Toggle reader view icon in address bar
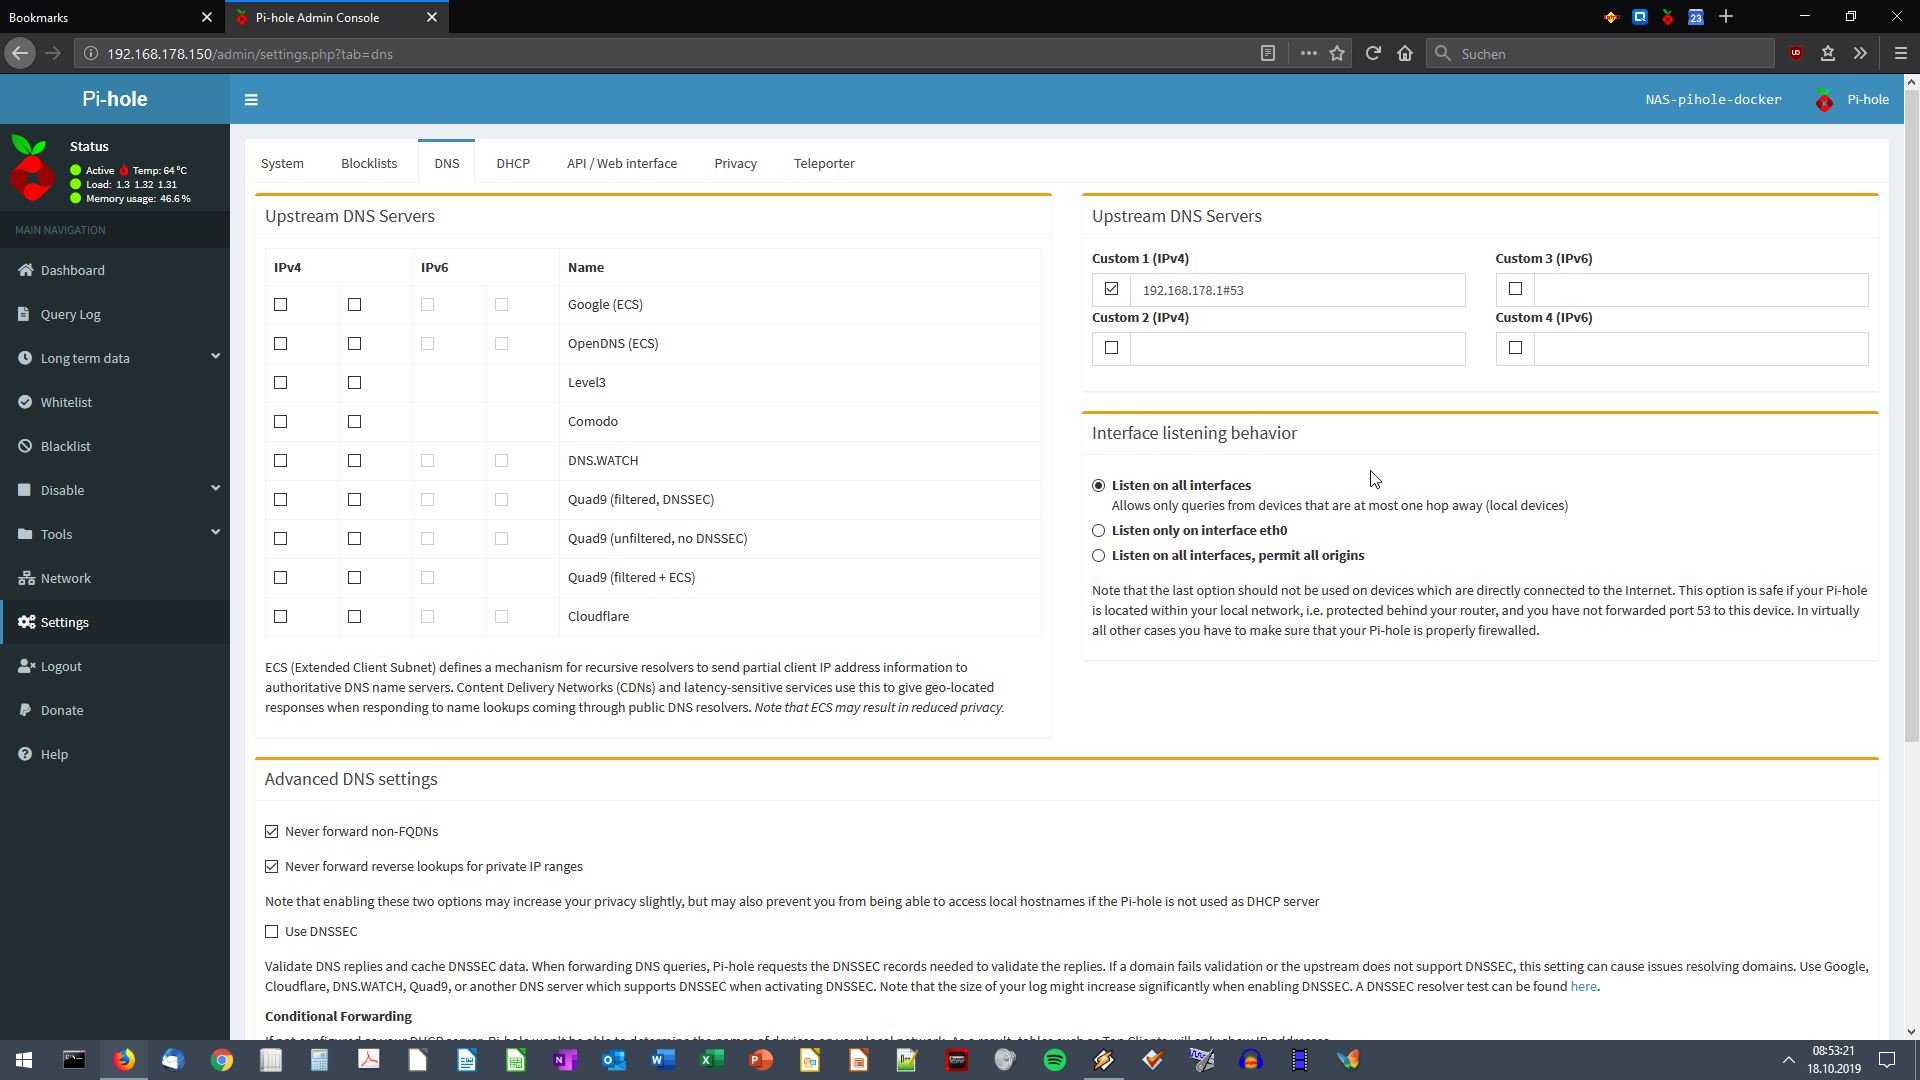The width and height of the screenshot is (1920, 1080). coord(1268,54)
